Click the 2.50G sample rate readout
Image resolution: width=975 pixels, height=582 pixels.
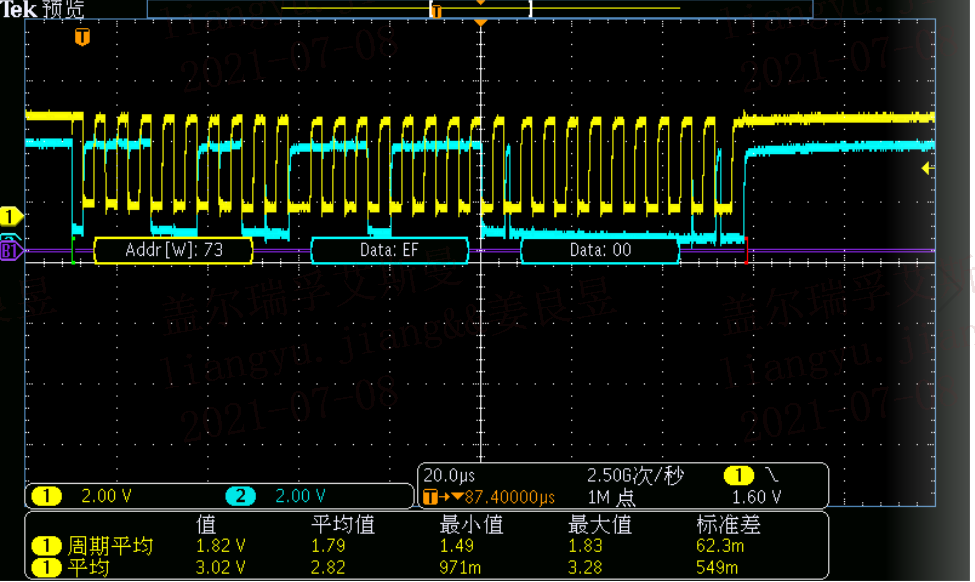point(635,476)
